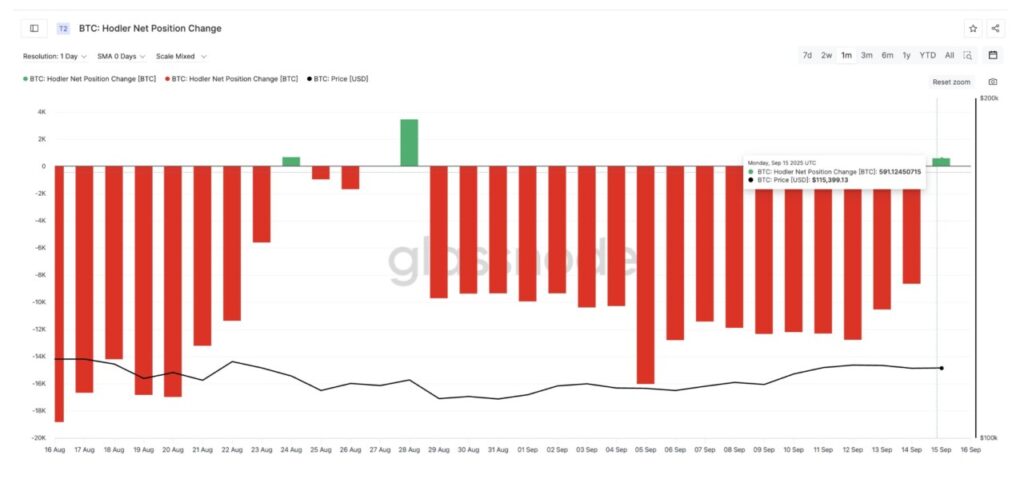The height and width of the screenshot is (479, 1024).
Task: Take a chart snapshot with camera icon
Action: click(x=993, y=82)
